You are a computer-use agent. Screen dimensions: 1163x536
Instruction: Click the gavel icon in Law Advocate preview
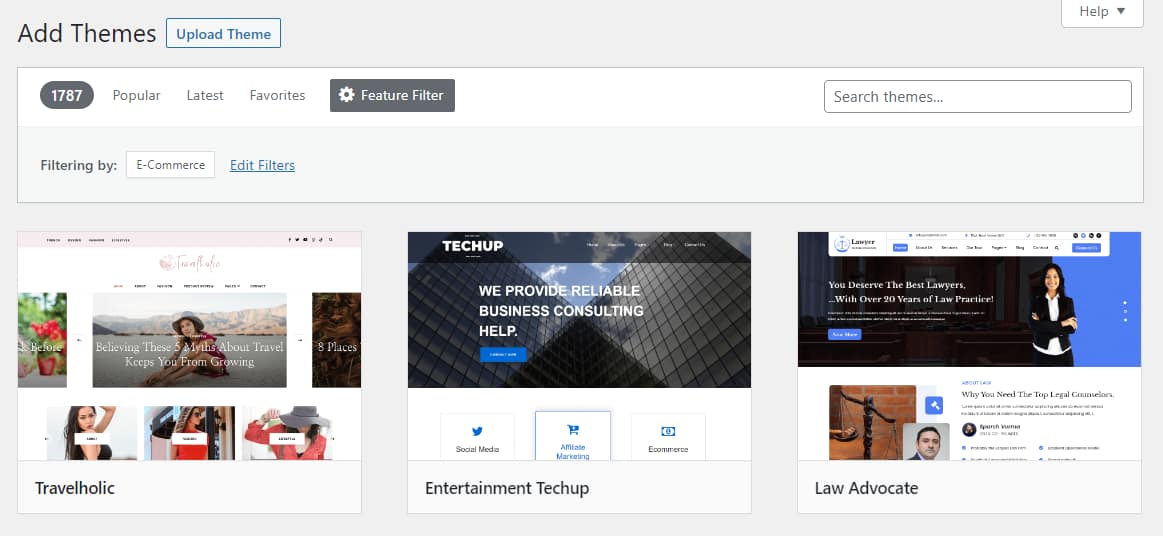934,406
